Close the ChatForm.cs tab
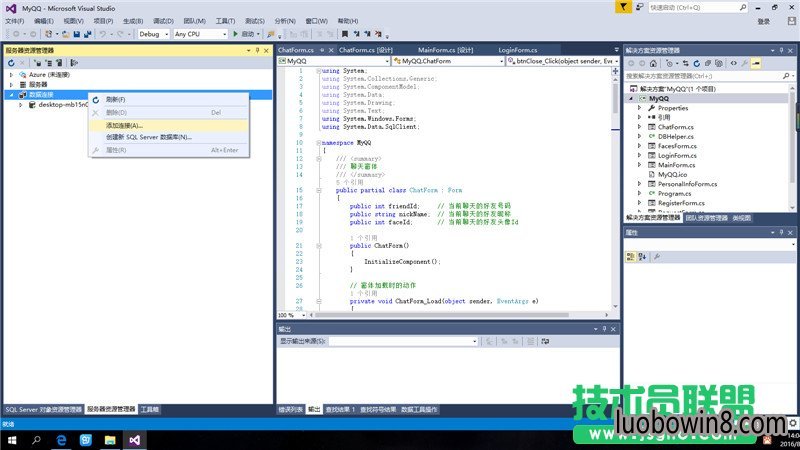Screen dimensions: 800x450 pos(331,50)
